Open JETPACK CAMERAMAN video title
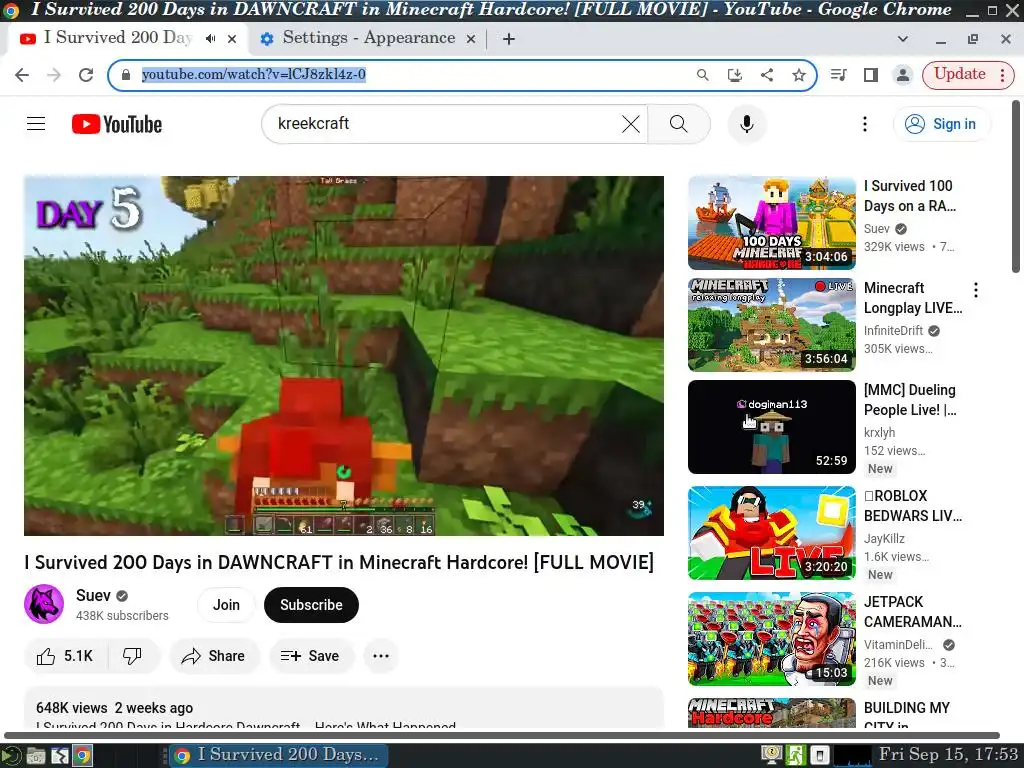The height and width of the screenshot is (768, 1024). click(x=912, y=612)
